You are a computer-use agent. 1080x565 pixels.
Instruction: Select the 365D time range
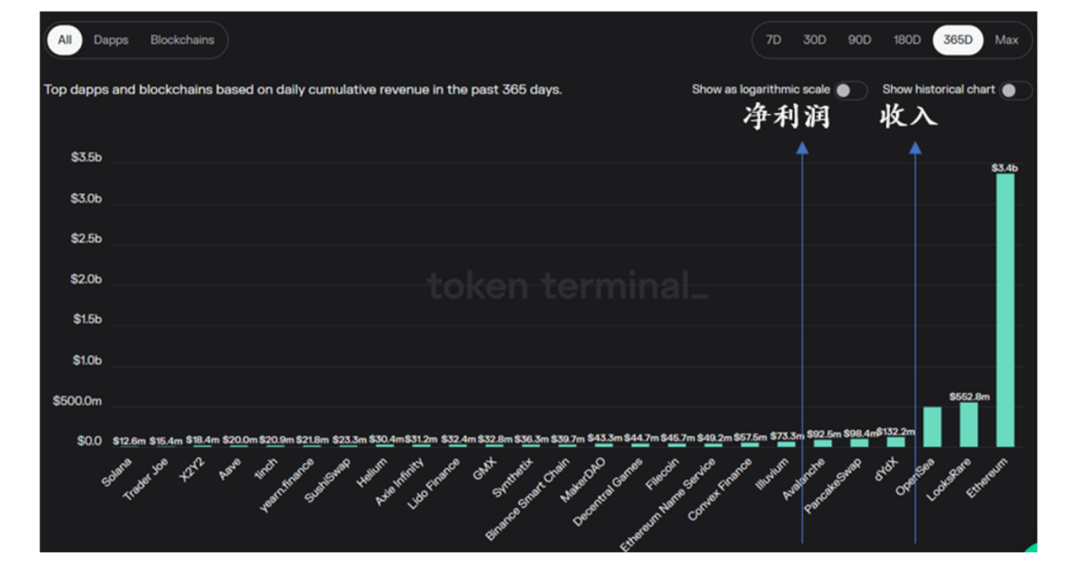[957, 40]
